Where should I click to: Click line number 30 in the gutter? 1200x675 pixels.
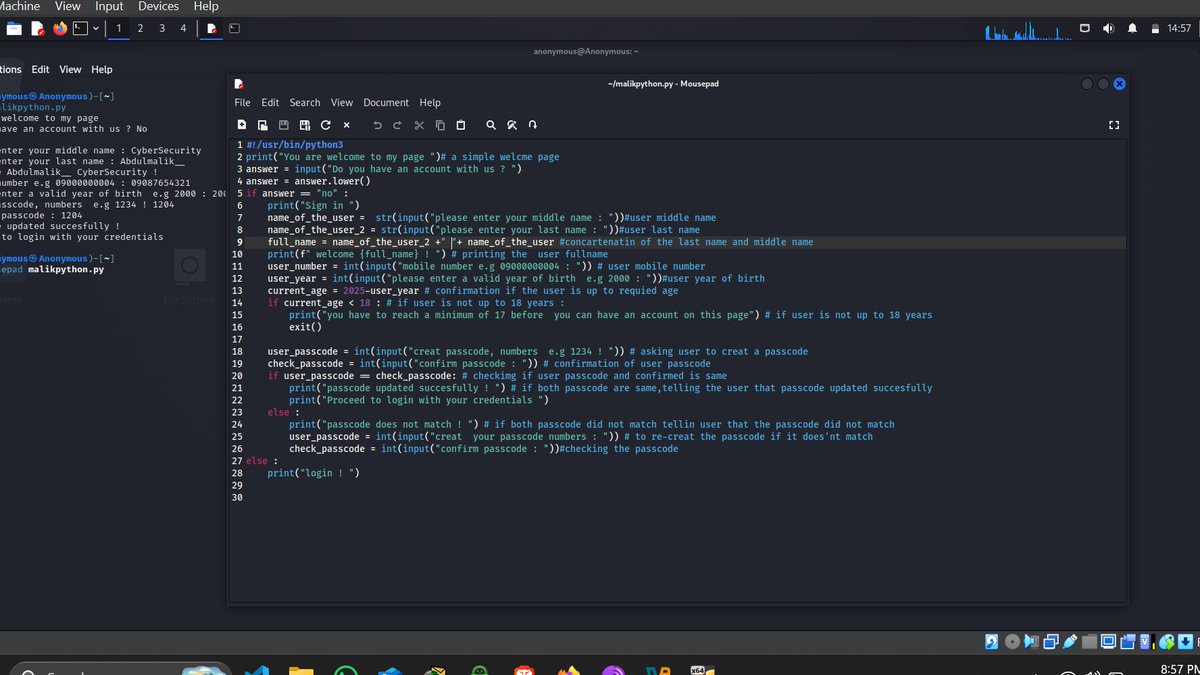(x=237, y=497)
